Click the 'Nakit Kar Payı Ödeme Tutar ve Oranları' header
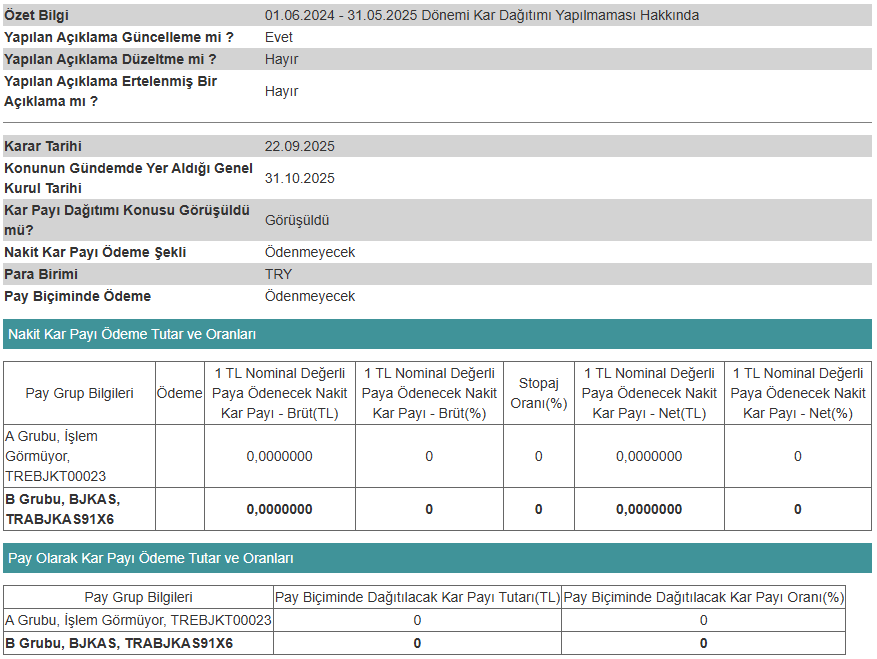877x659 pixels. pos(132,334)
